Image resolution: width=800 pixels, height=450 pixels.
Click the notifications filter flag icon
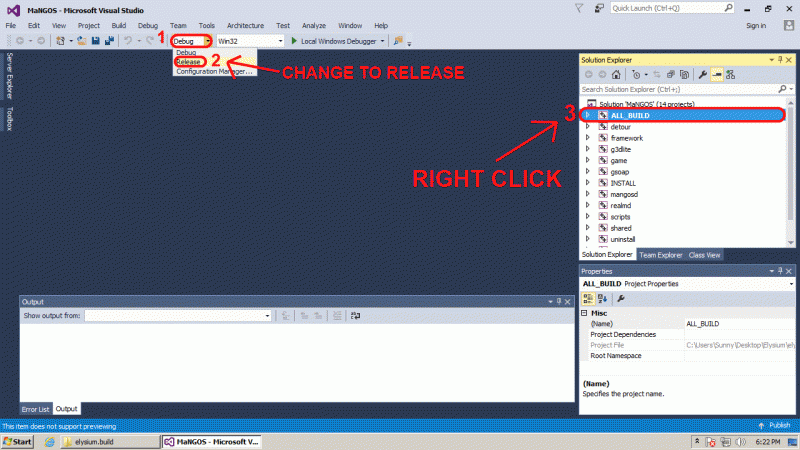[x=579, y=8]
